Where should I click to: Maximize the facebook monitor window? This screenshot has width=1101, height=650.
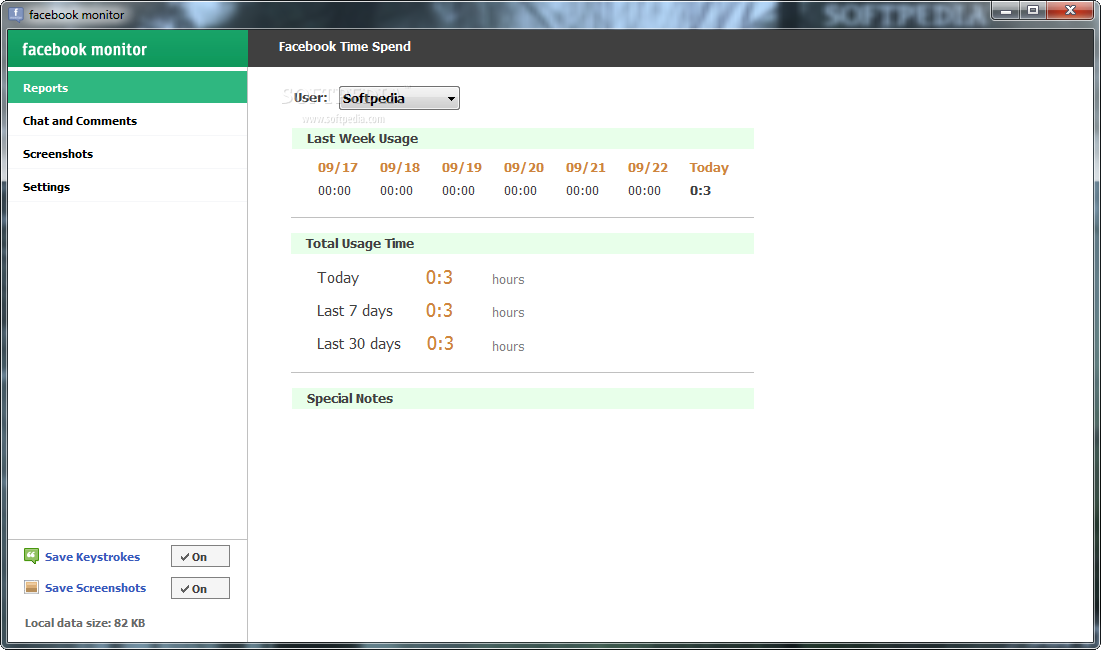[x=1033, y=11]
